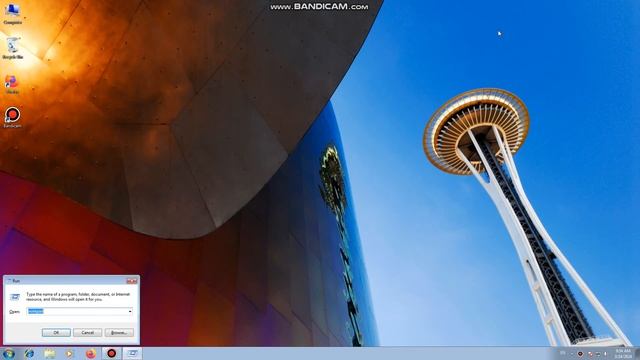The image size is (640, 360).
Task: Click inside the Open text field
Action: (x=77, y=311)
